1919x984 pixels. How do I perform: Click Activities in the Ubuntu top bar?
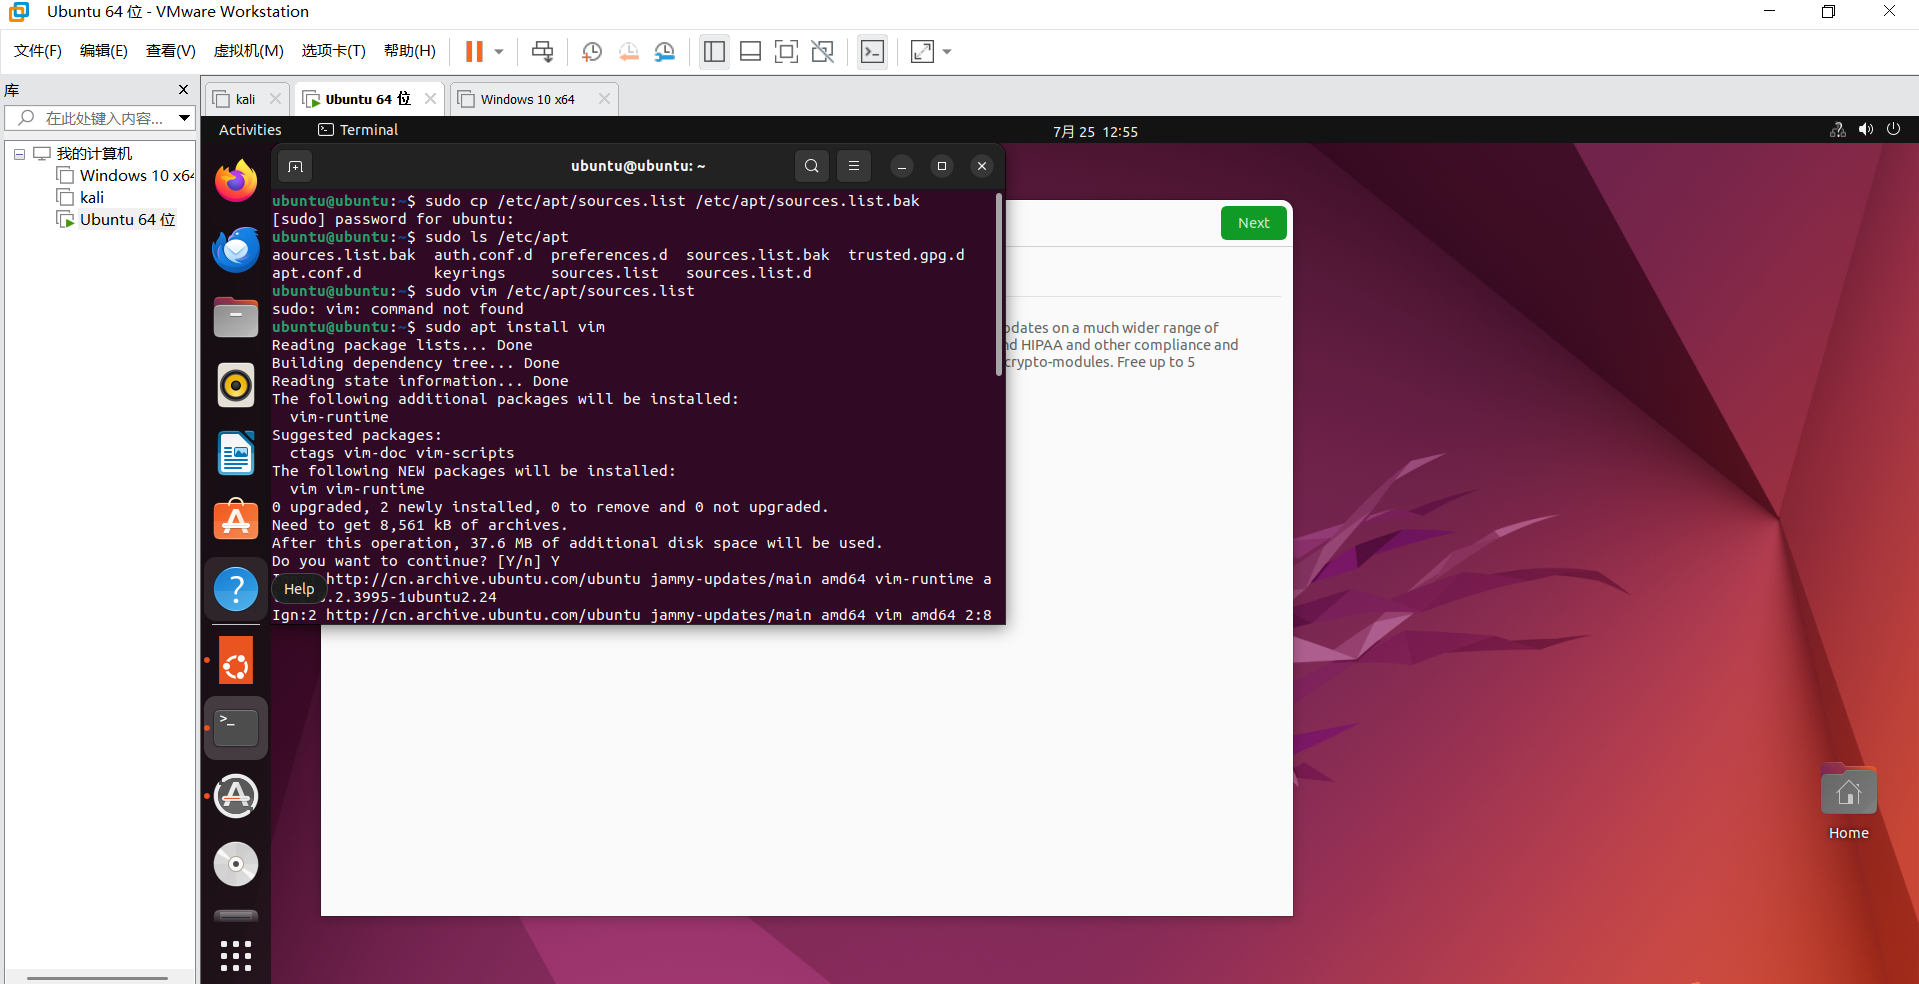coord(250,130)
